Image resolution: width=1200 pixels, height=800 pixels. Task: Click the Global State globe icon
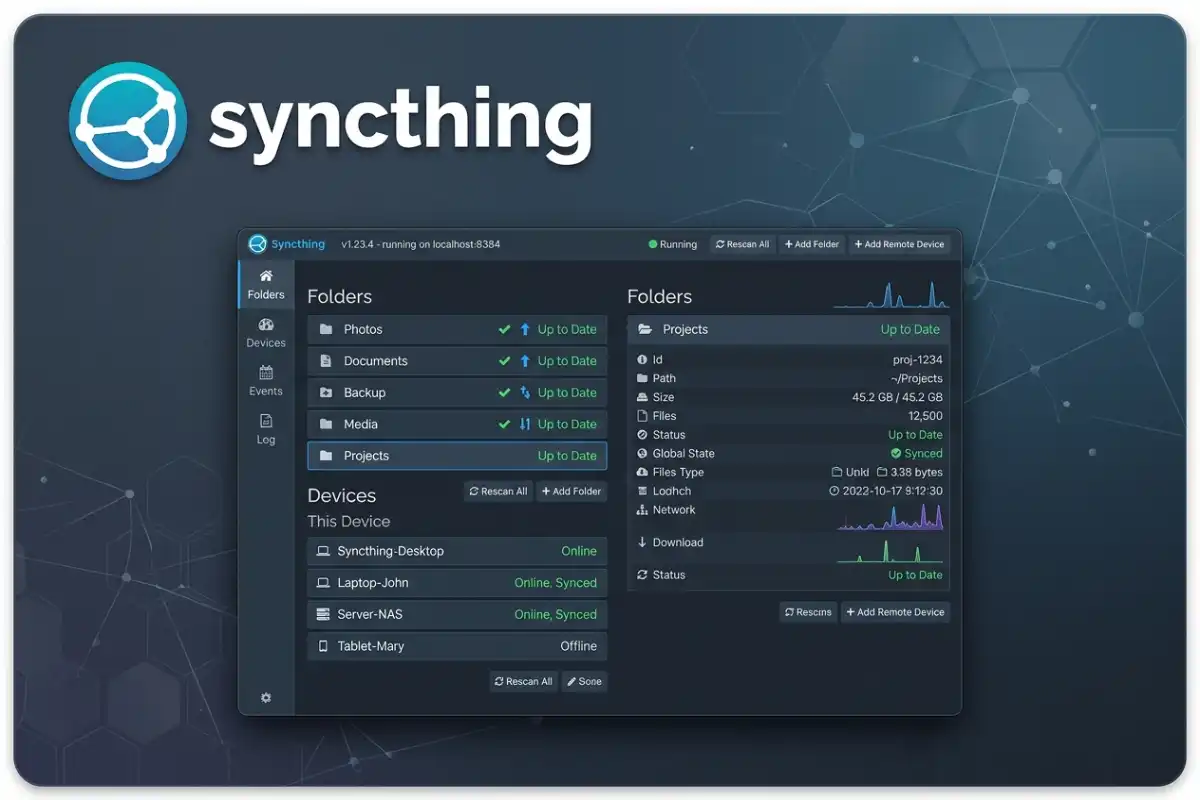pyautogui.click(x=642, y=453)
